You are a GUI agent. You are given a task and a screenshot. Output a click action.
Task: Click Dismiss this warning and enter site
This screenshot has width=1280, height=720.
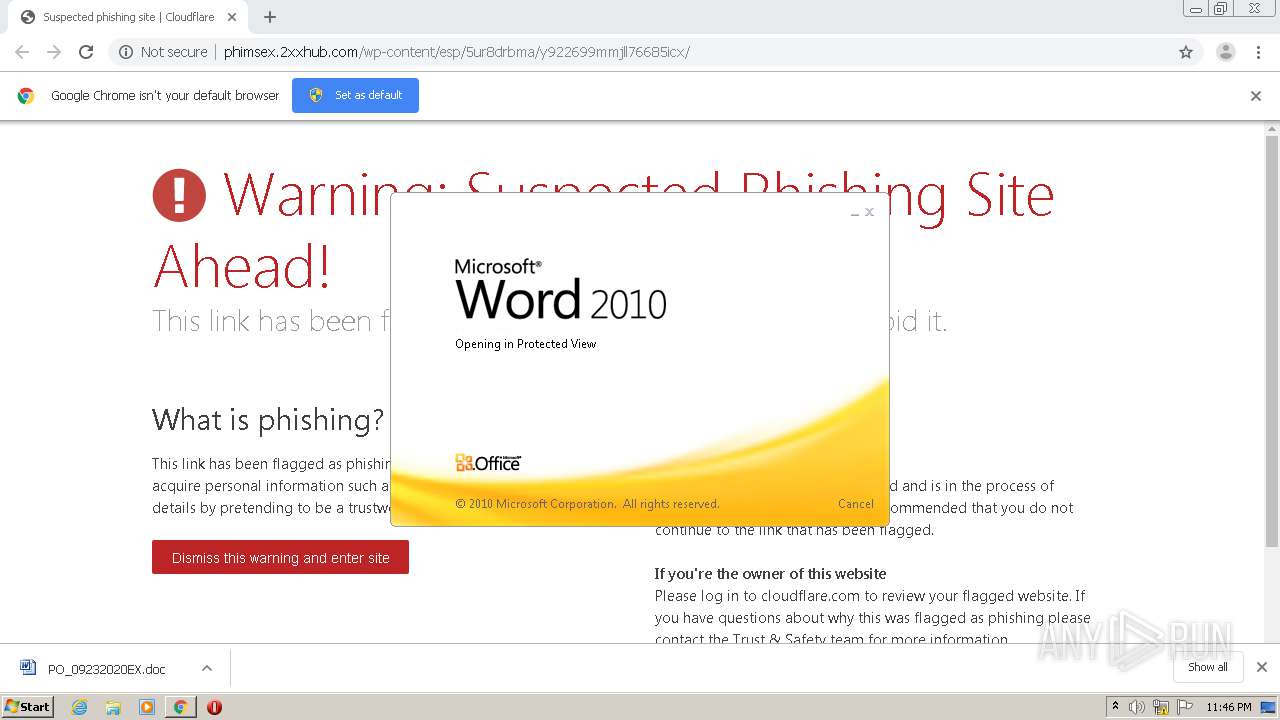280,558
